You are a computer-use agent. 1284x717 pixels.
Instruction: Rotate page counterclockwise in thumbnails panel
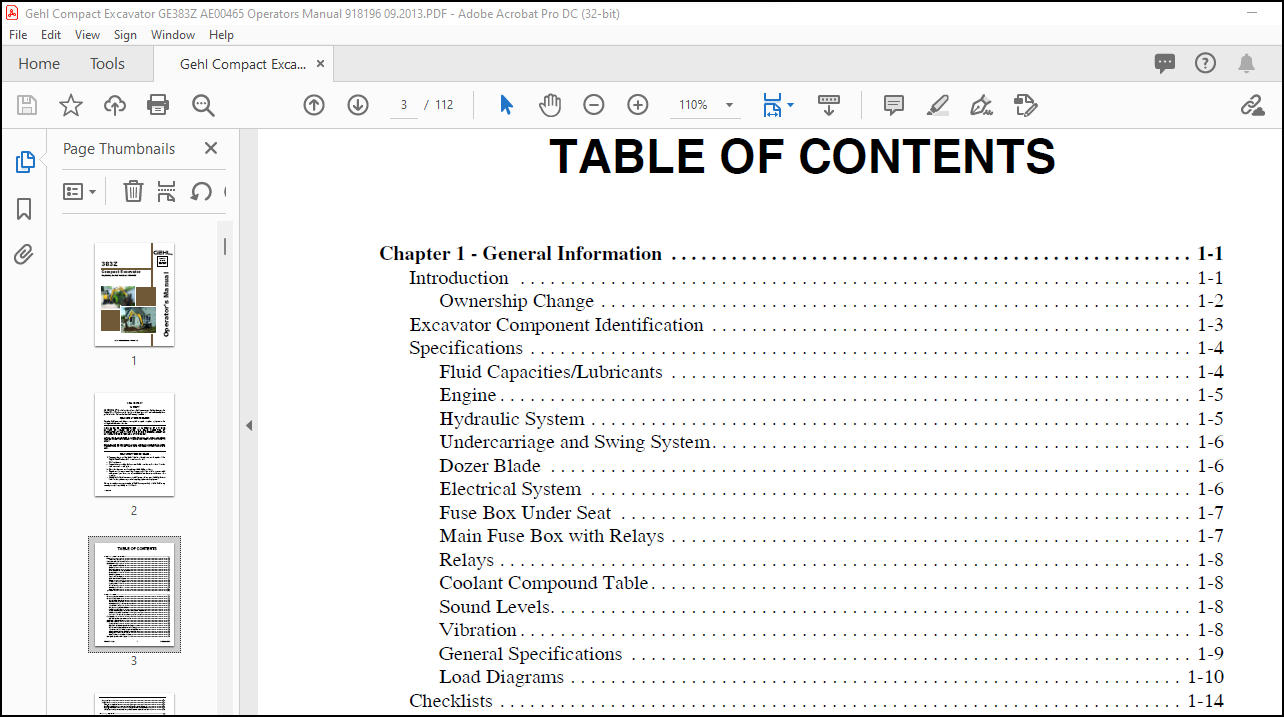click(201, 191)
